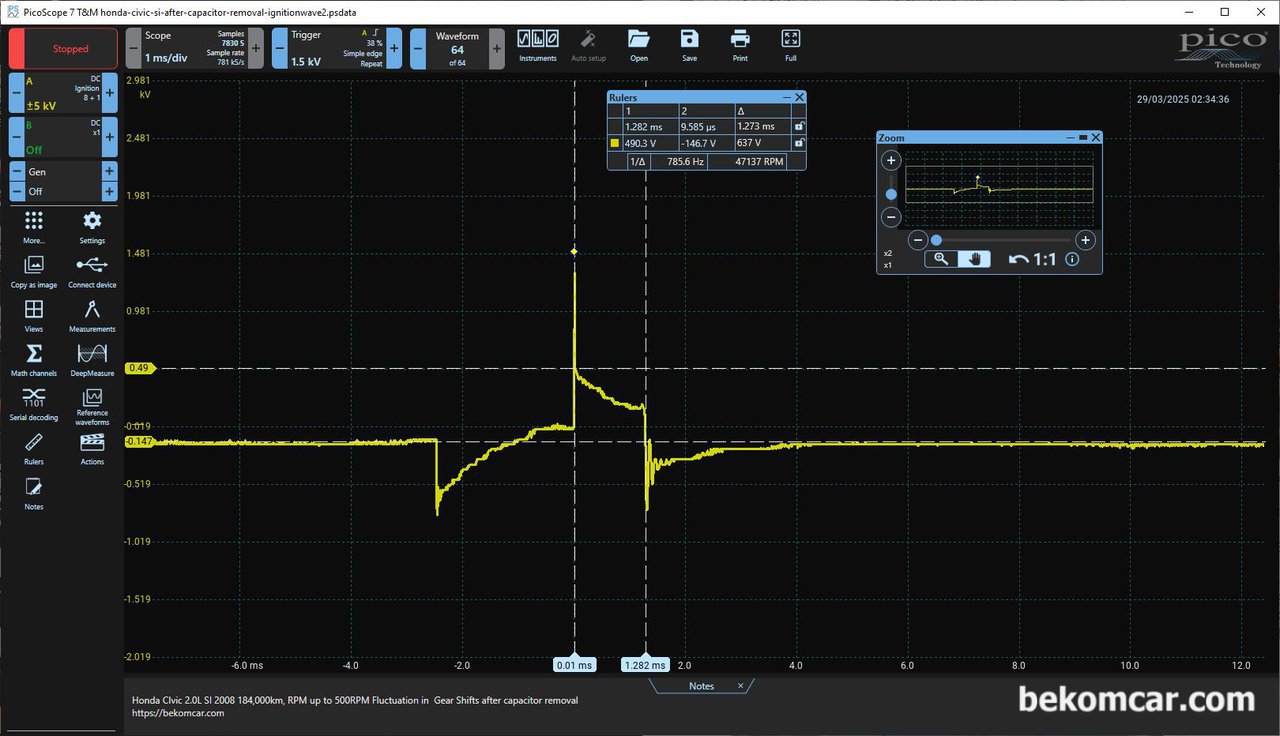Click the 1.282 ms time ruler handle

[645, 664]
